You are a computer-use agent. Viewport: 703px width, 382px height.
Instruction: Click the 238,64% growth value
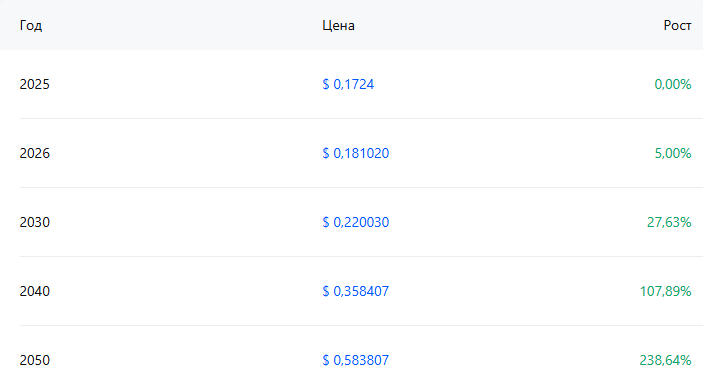tap(665, 360)
